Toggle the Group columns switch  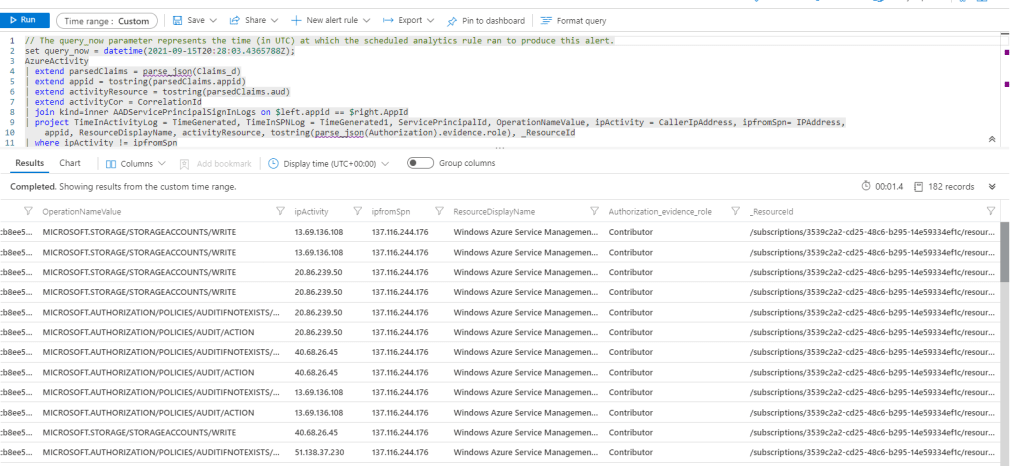(x=419, y=163)
